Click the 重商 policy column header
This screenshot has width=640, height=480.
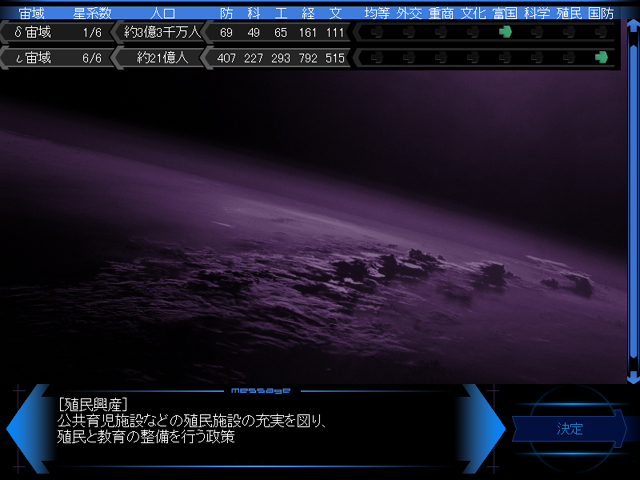coord(441,13)
